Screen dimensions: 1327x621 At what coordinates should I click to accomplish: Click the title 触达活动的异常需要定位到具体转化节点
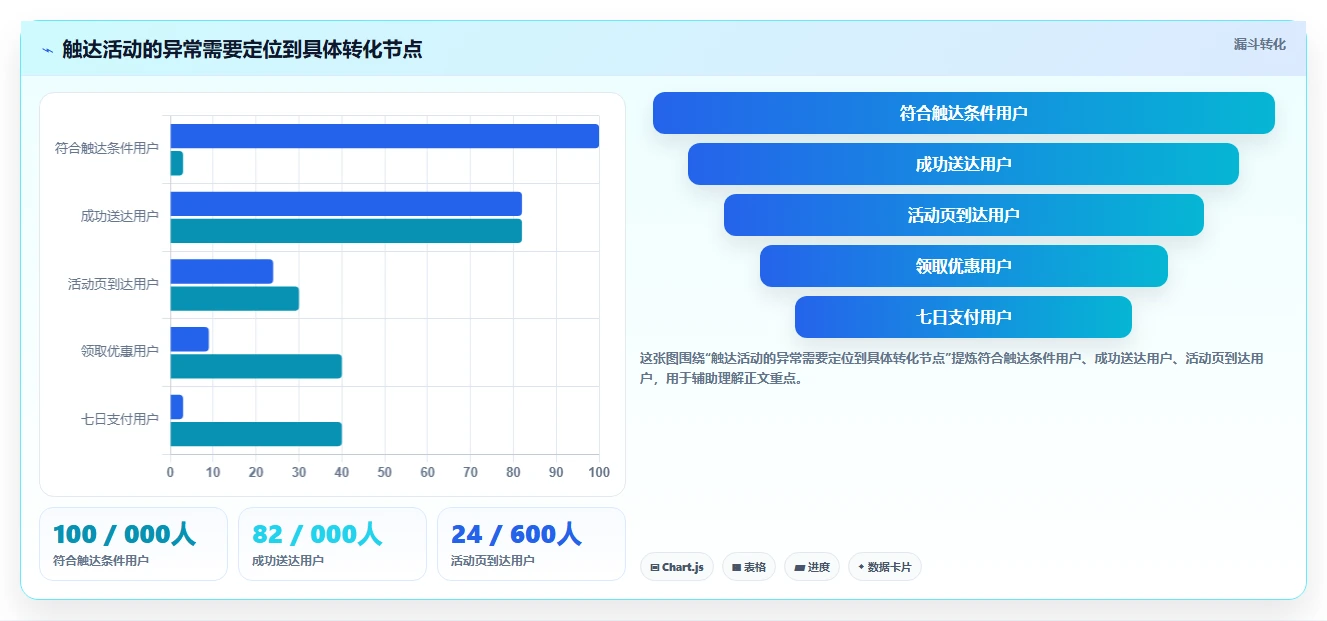pyautogui.click(x=242, y=49)
